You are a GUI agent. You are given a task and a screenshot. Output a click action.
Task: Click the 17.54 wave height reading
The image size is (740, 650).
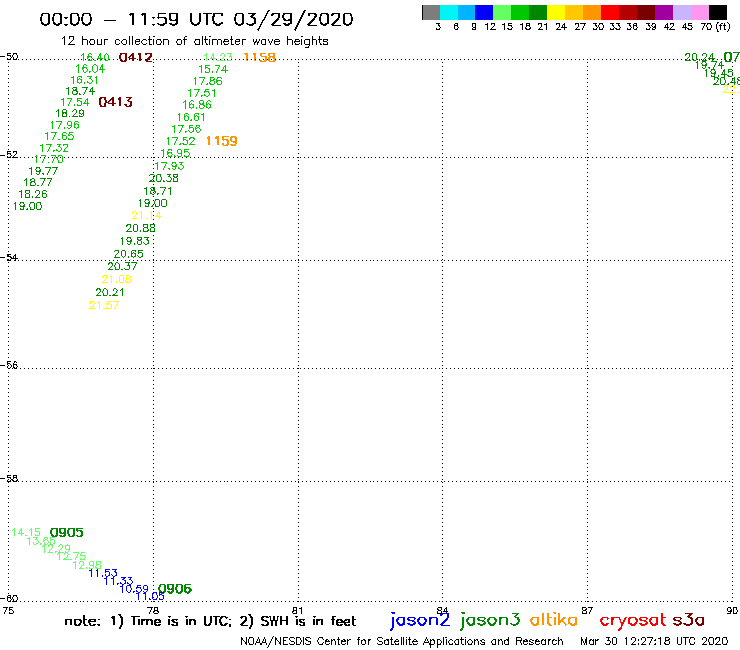[75, 102]
